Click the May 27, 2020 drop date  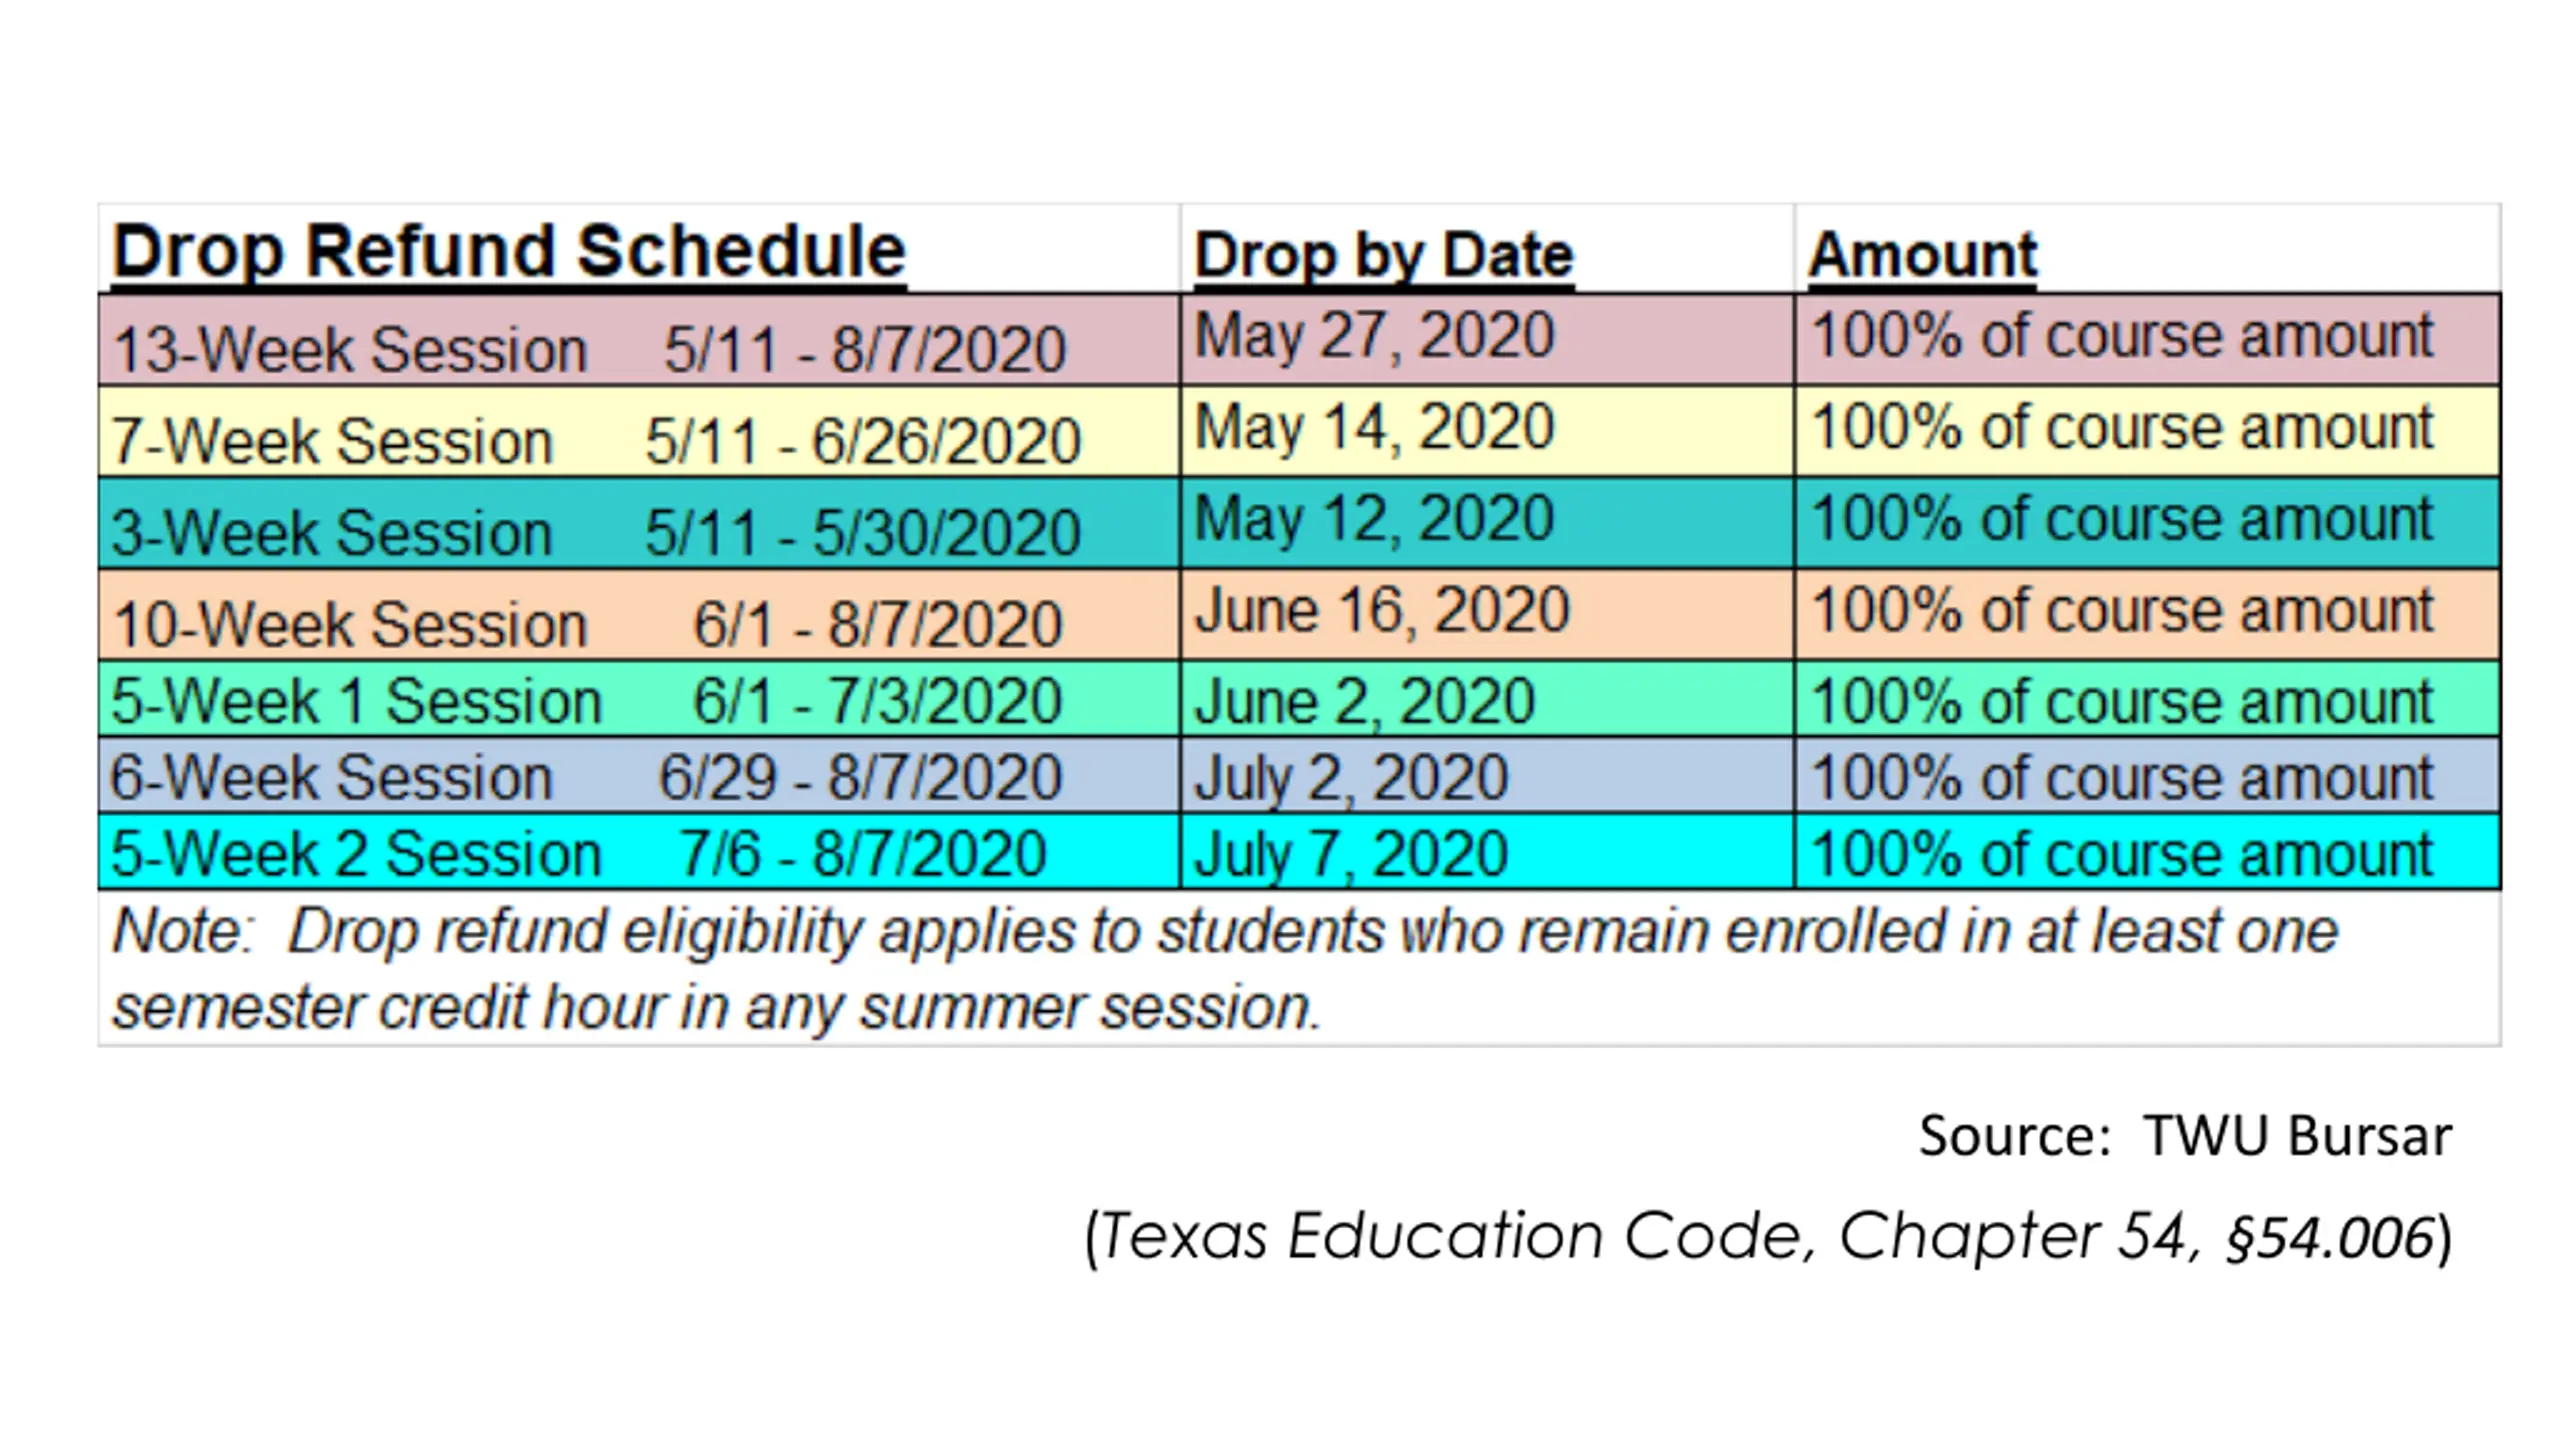(x=1375, y=336)
